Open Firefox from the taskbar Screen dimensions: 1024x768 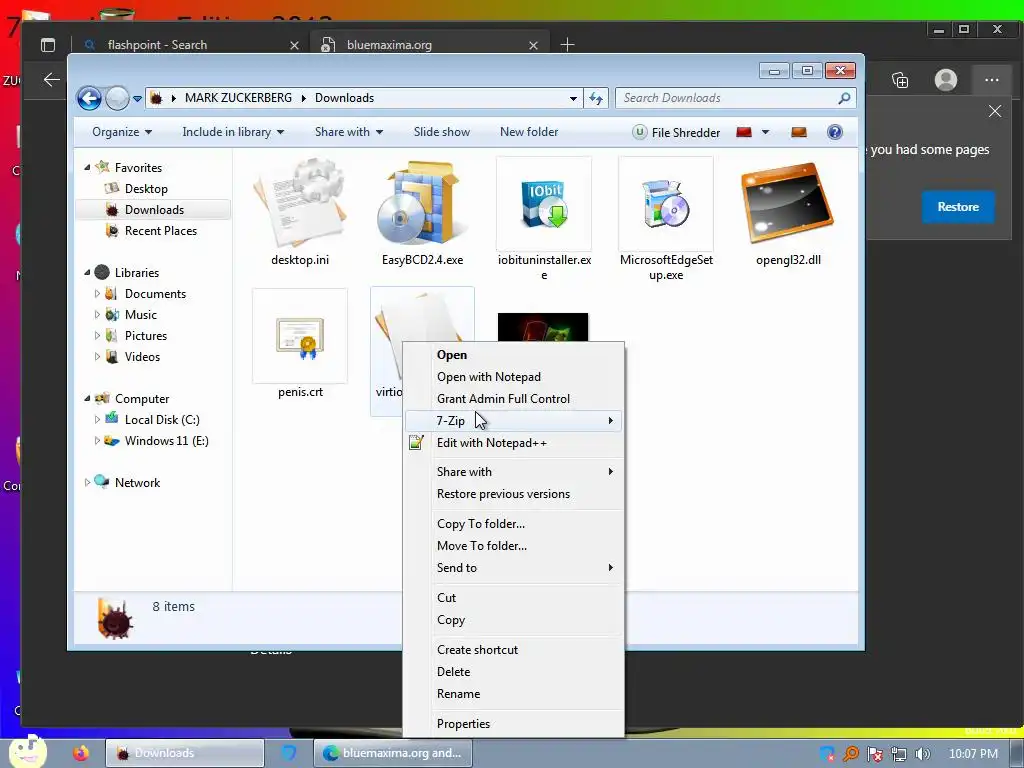coord(81,753)
